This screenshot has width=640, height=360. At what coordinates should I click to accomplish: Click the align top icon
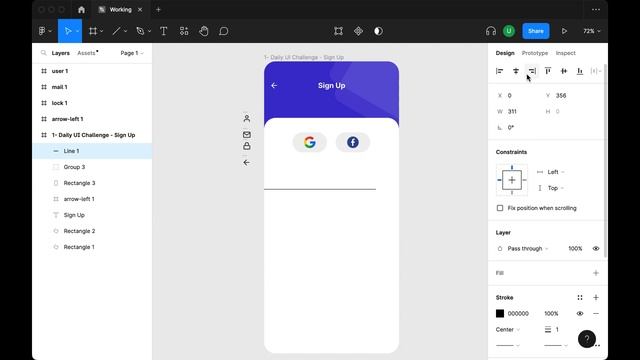(548, 71)
